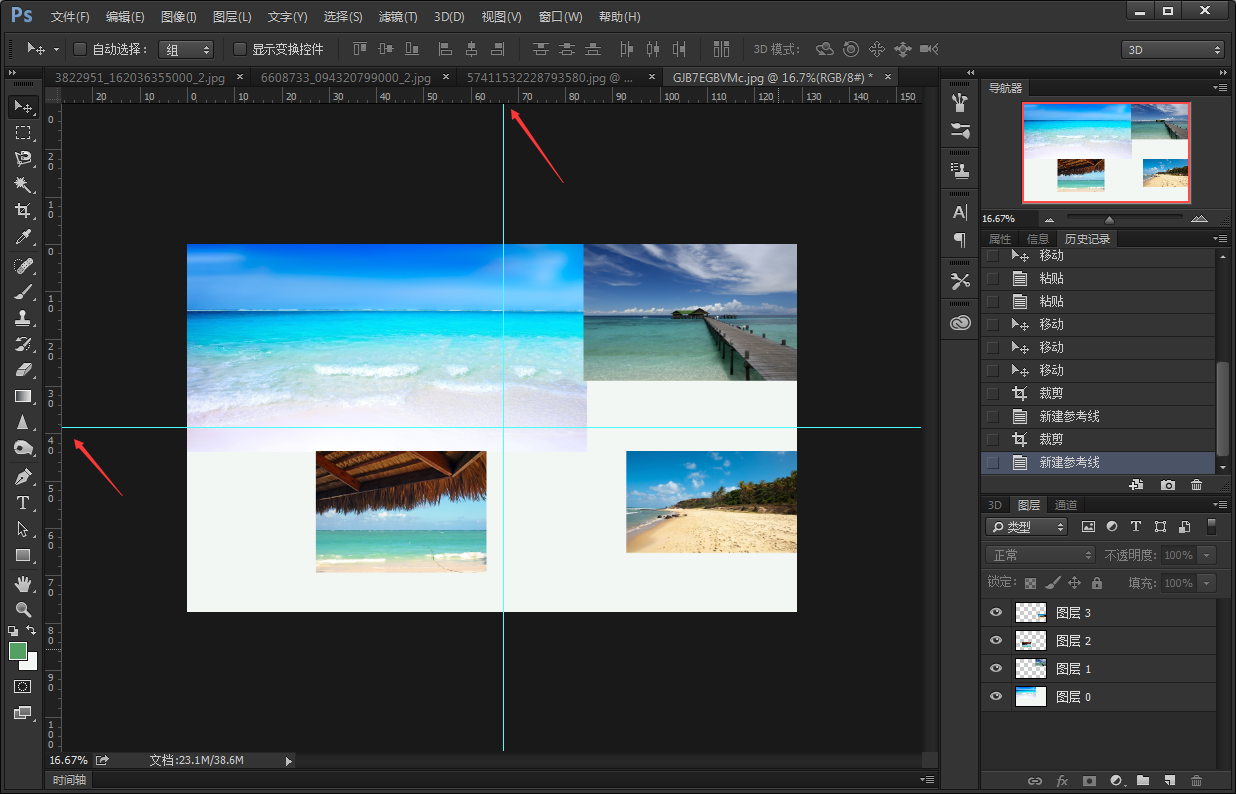This screenshot has width=1236, height=794.
Task: Select the 新建参考线 history state at bottom
Action: click(x=1069, y=463)
